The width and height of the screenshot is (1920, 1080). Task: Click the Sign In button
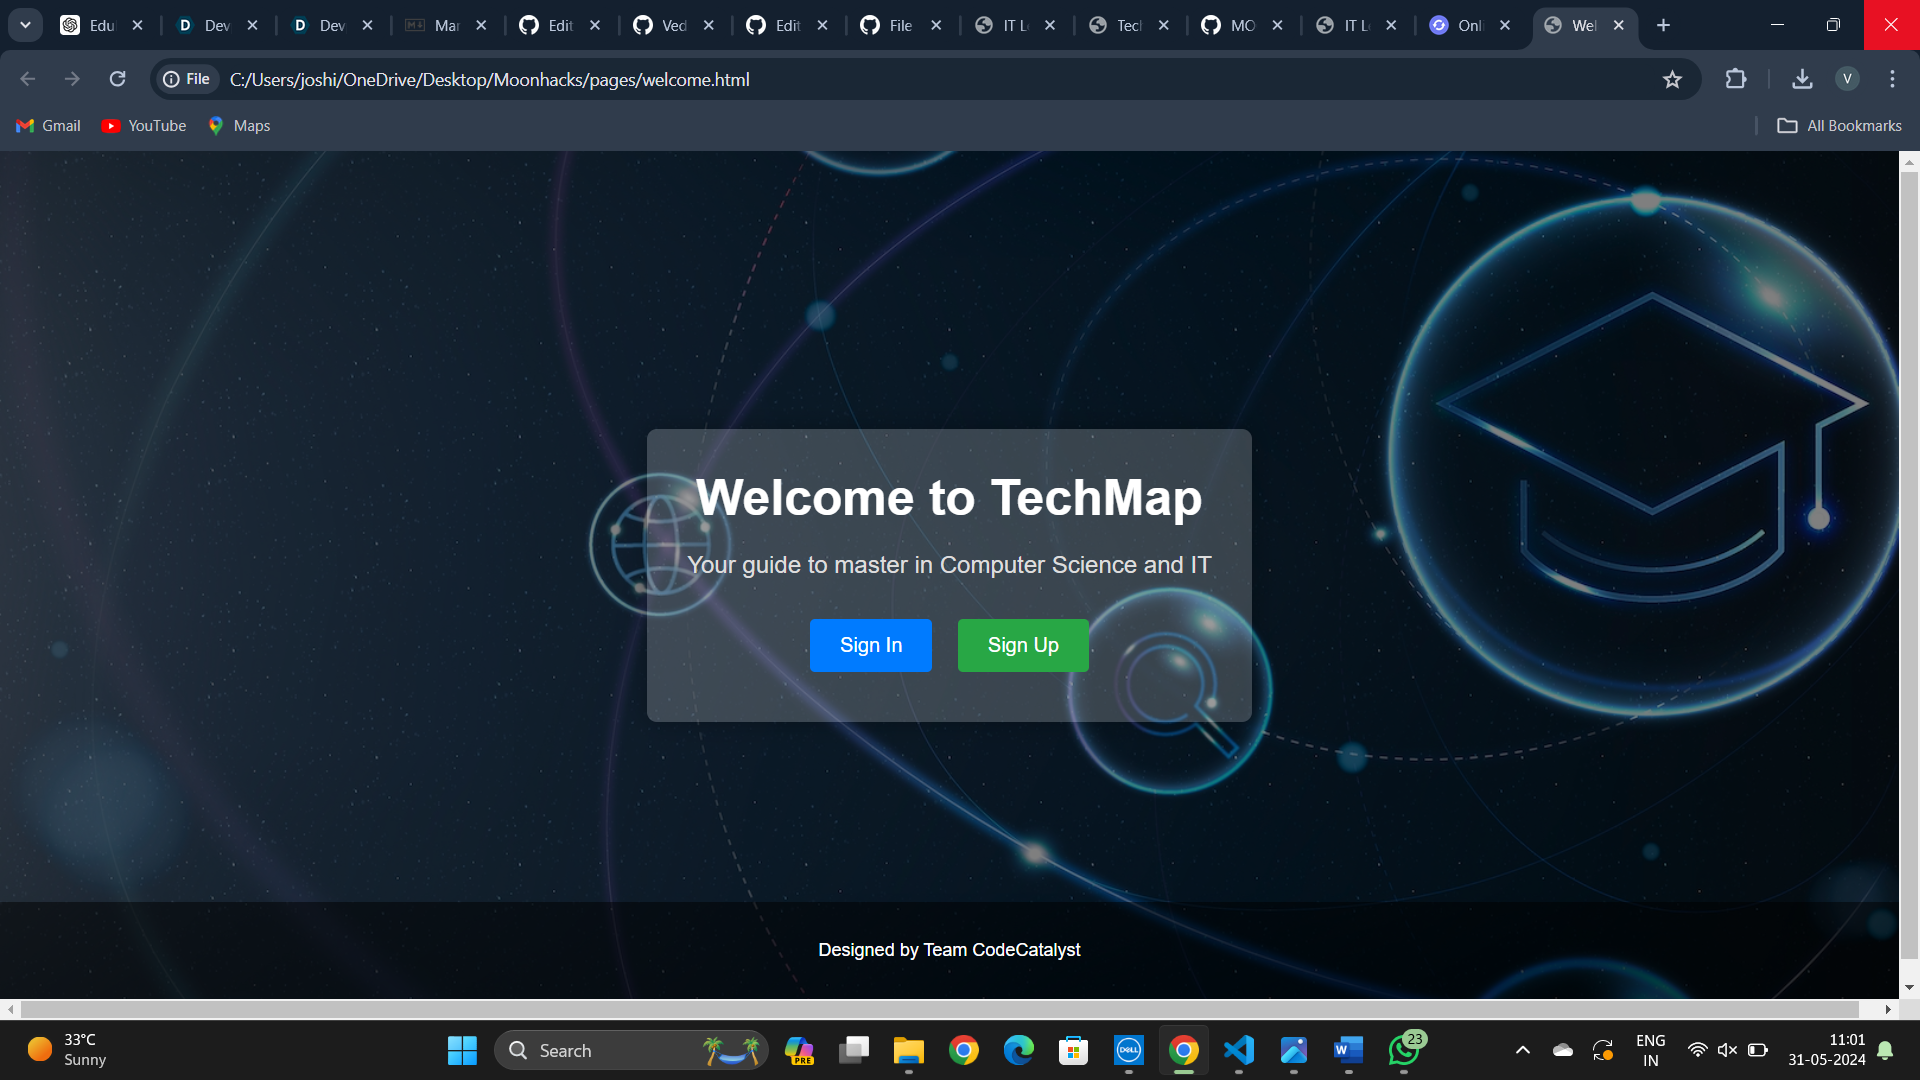870,645
